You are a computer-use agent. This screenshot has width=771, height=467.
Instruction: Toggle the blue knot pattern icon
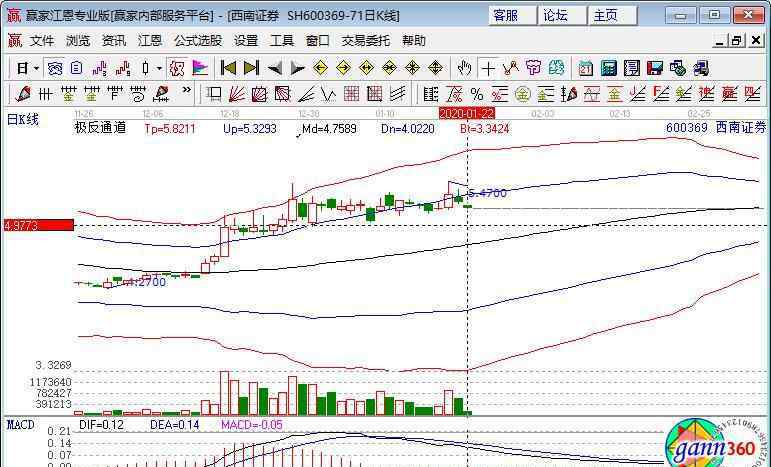coord(55,68)
